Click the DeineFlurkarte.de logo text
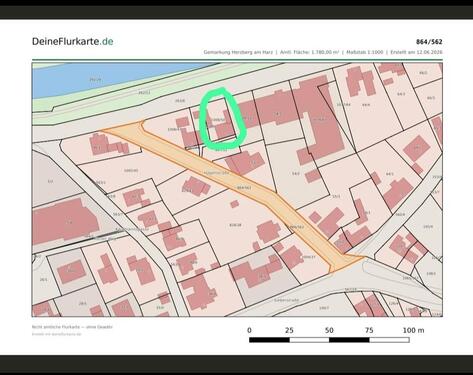Screen dimensions: 473x375 (72, 42)
